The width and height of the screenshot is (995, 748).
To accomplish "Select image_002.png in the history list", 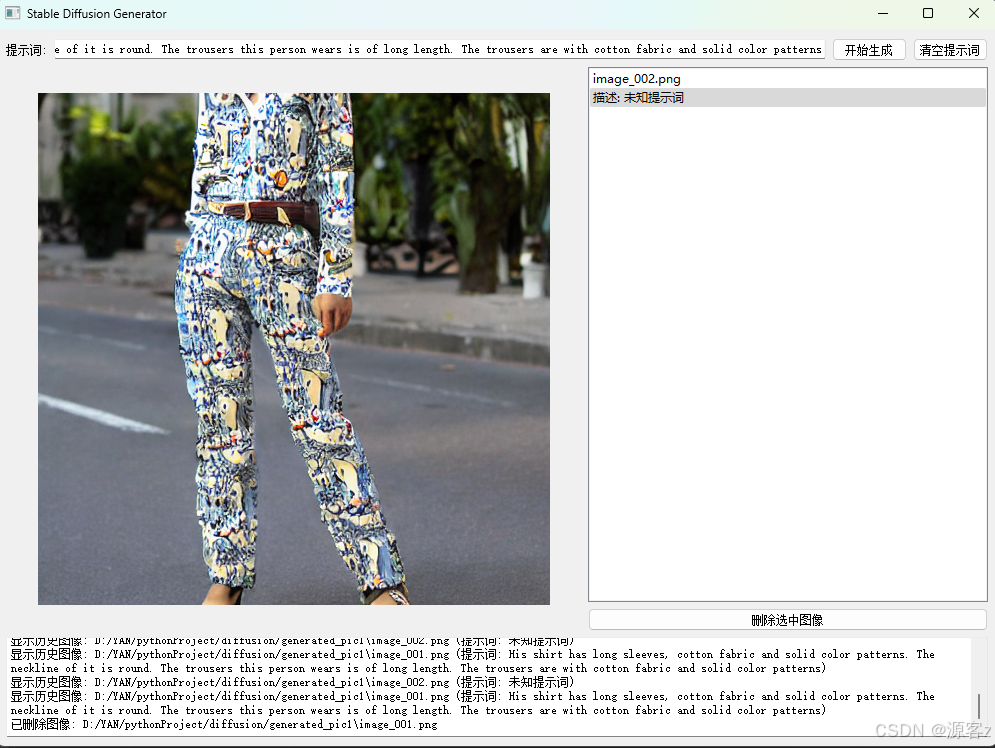I will tap(787, 79).
